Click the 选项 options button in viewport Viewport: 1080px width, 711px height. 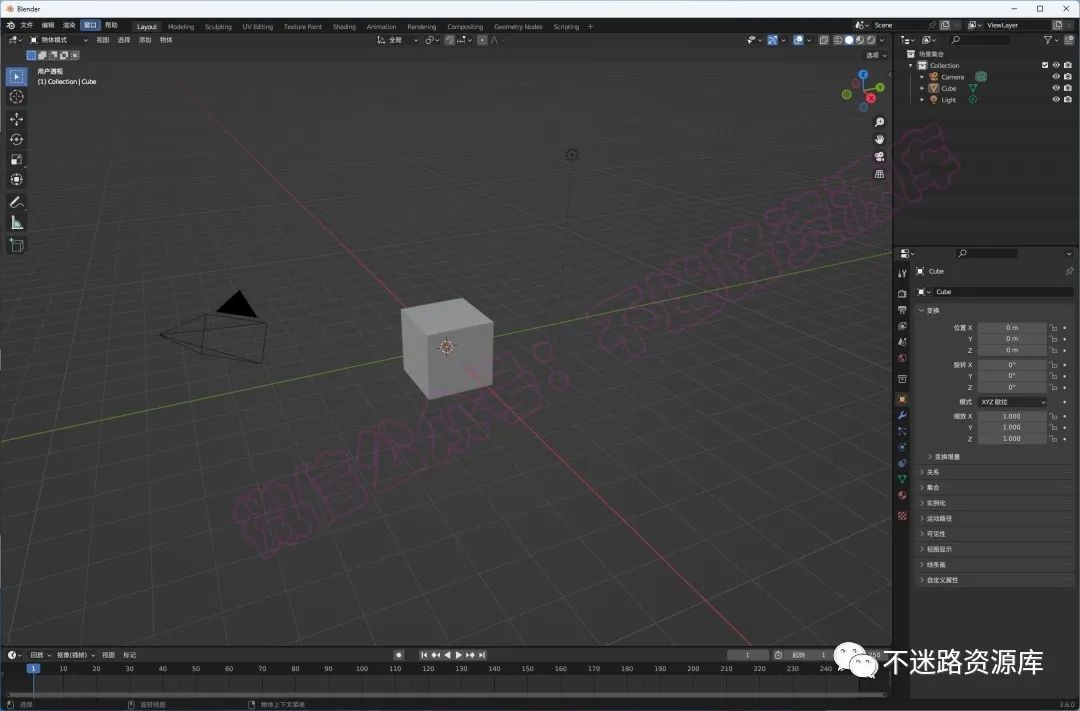[x=876, y=55]
